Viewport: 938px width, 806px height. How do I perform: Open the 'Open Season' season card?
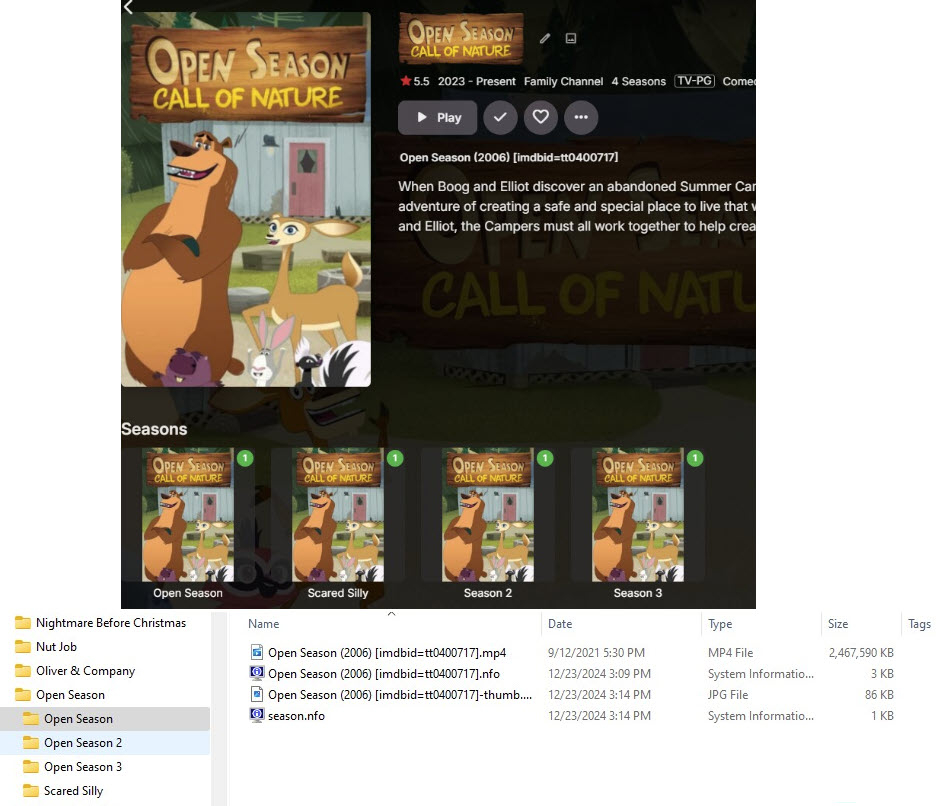click(x=188, y=515)
